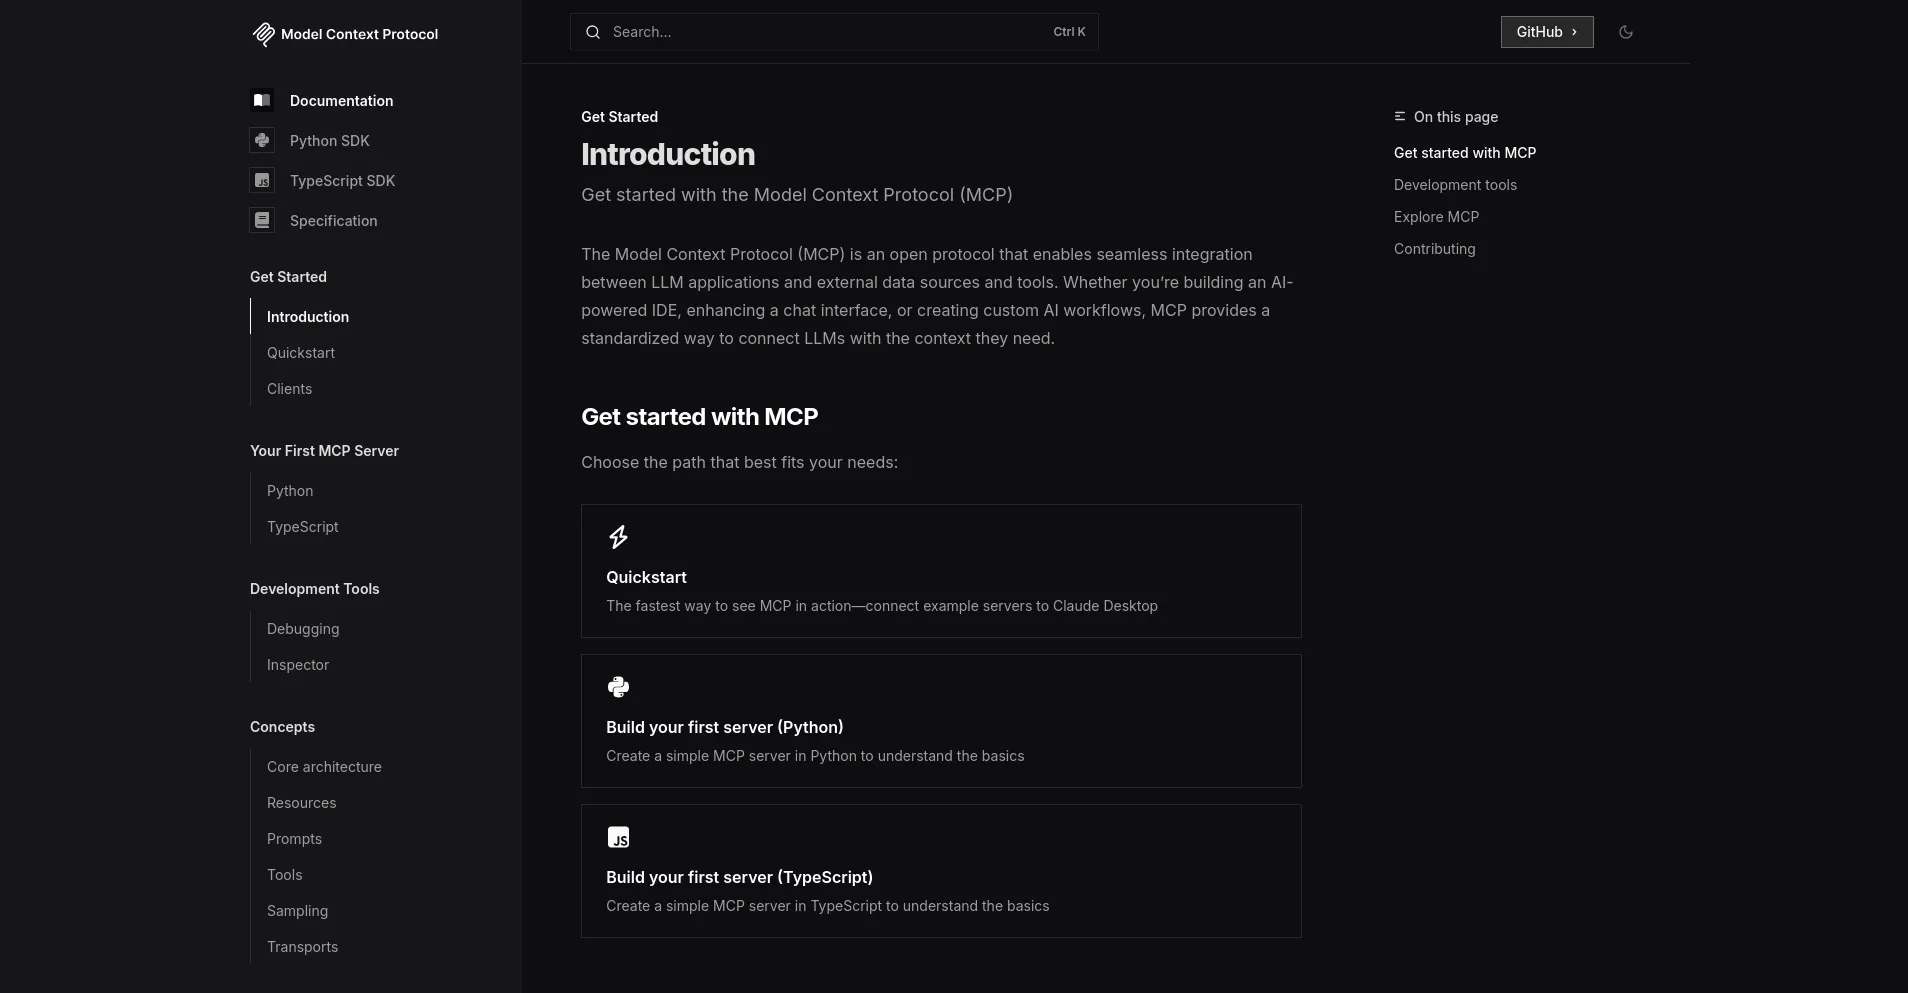Click the TypeScript SDK JS icon
The height and width of the screenshot is (993, 1908).
[x=262, y=180]
